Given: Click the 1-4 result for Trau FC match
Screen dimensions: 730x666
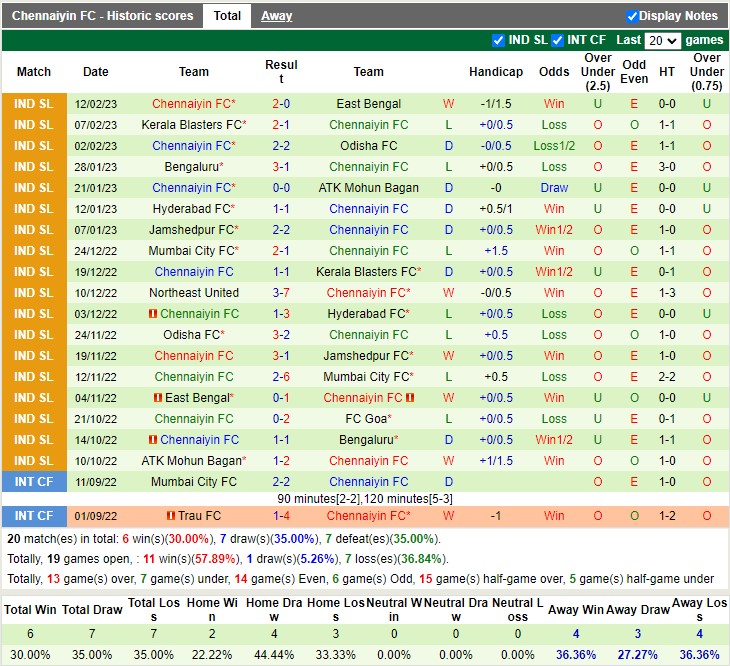Looking at the screenshot, I should pos(281,516).
